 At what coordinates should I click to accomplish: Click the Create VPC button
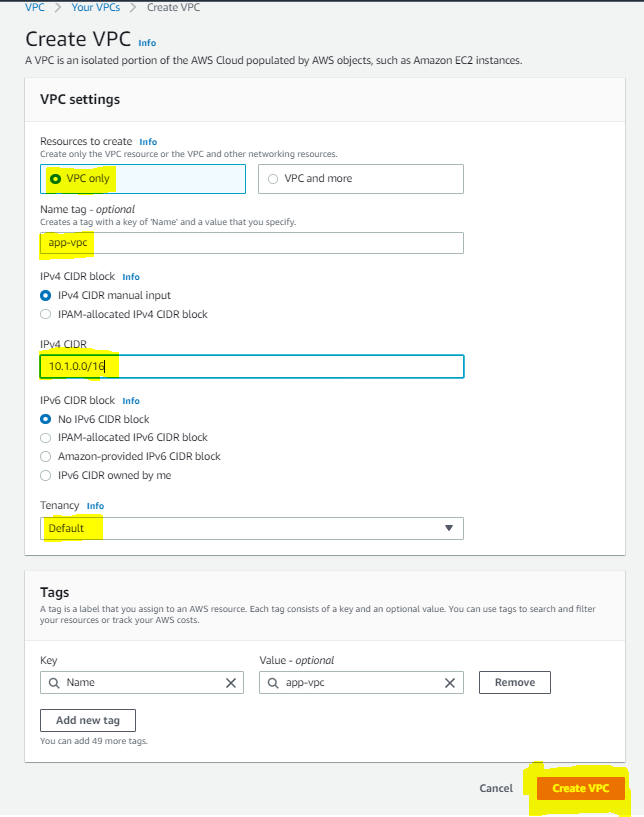tap(580, 788)
